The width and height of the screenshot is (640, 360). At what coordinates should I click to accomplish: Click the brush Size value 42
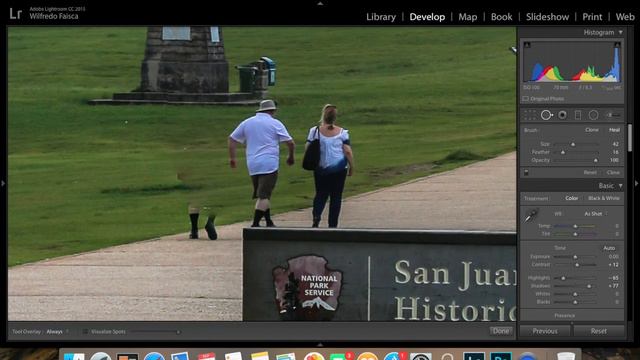point(616,144)
